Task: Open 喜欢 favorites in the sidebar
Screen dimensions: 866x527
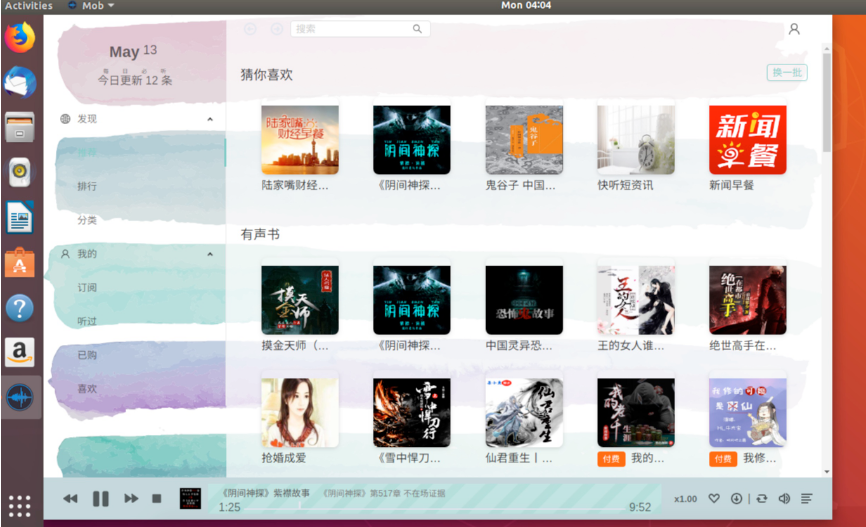Action: (87, 388)
